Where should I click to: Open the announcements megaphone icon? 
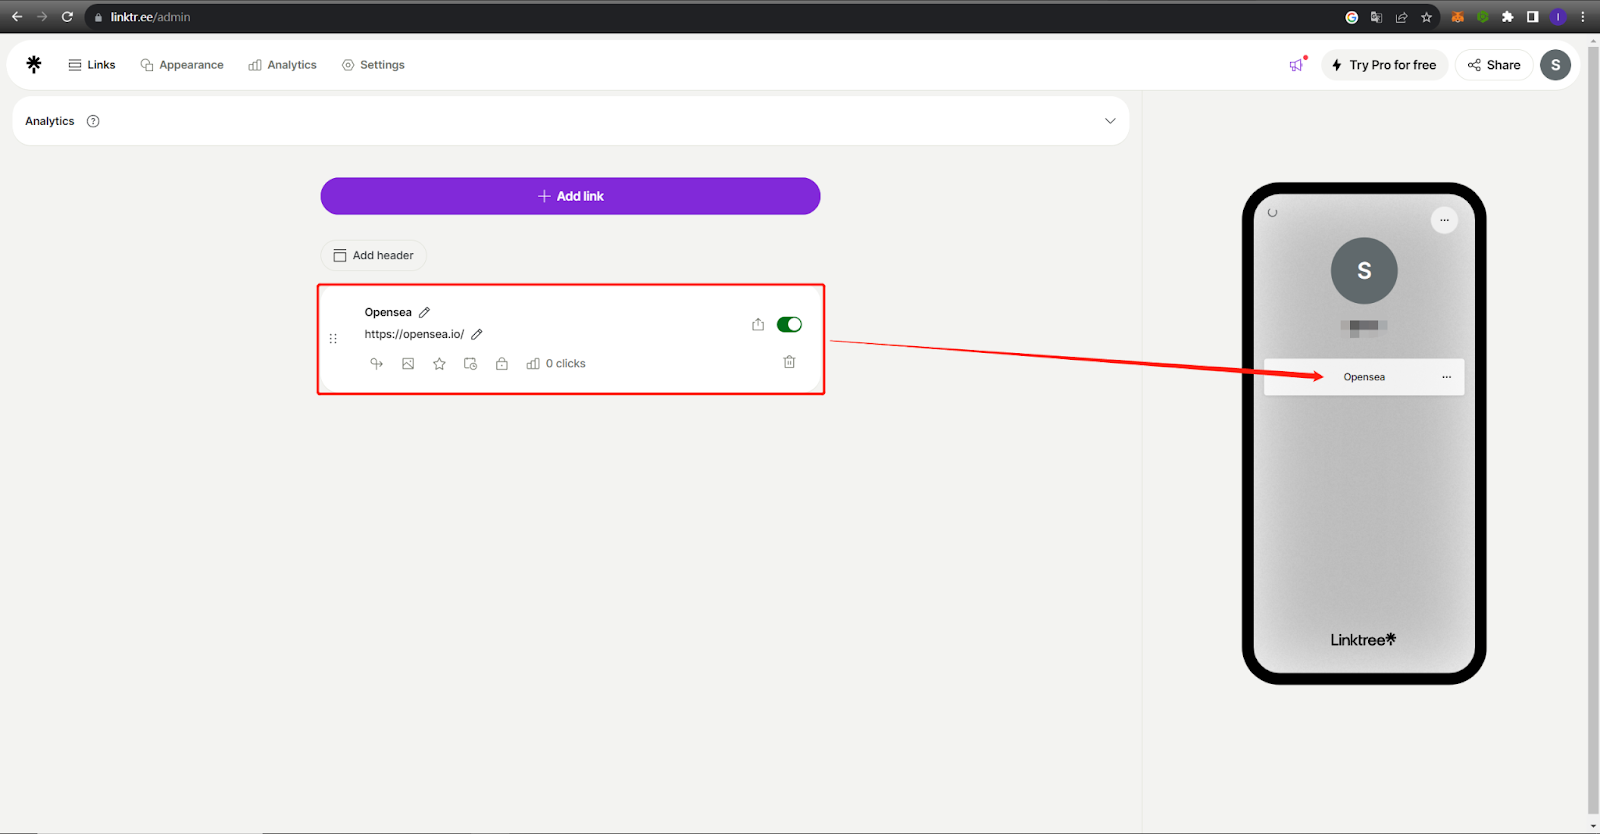(x=1297, y=64)
